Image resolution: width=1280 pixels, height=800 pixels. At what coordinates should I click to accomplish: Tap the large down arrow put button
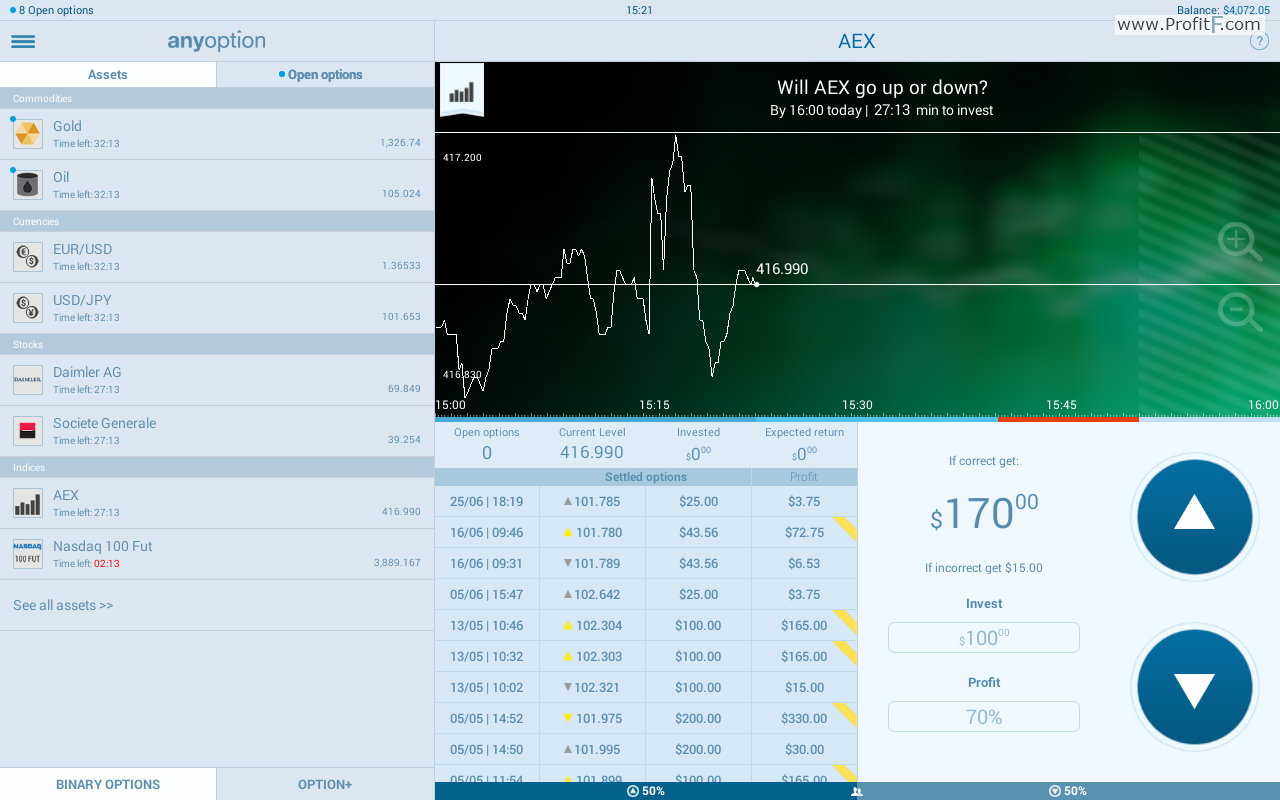click(x=1194, y=687)
